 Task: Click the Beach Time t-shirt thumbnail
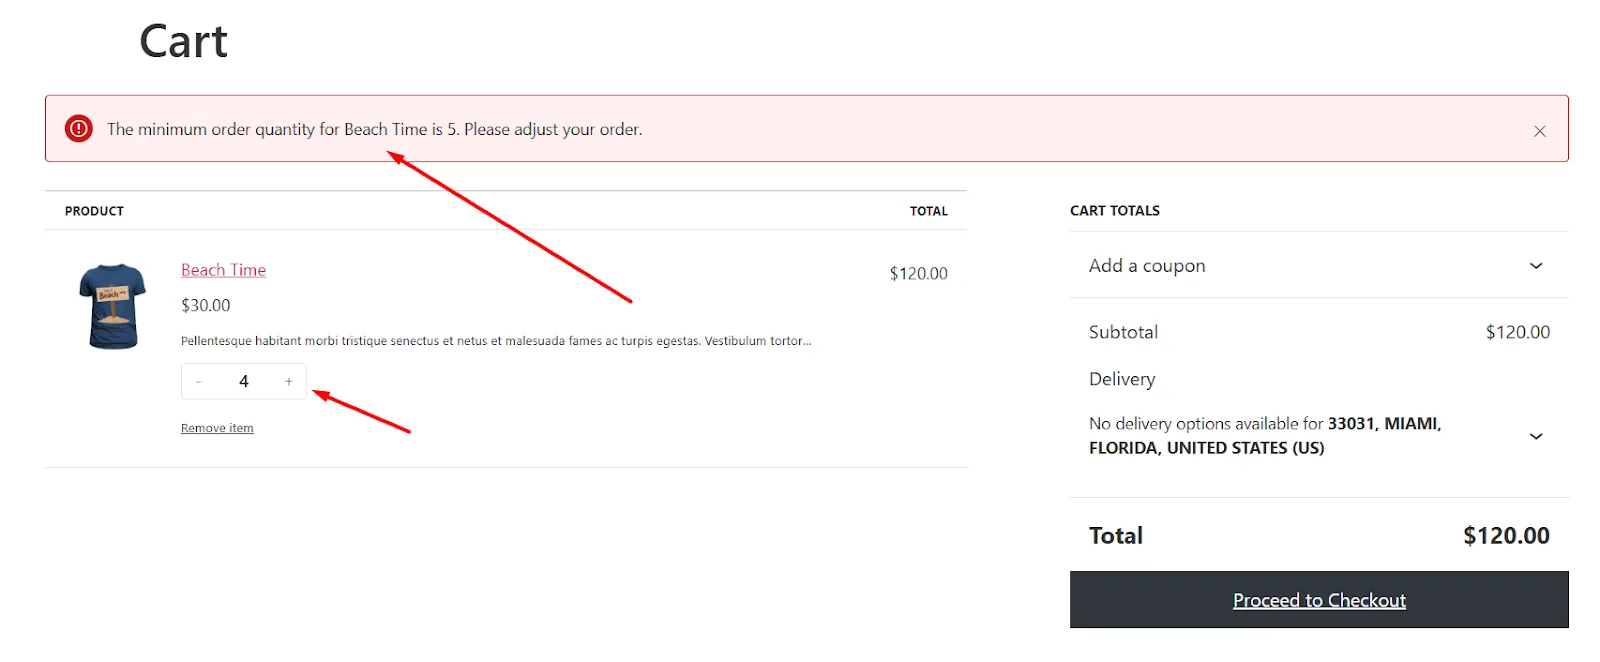[x=112, y=306]
